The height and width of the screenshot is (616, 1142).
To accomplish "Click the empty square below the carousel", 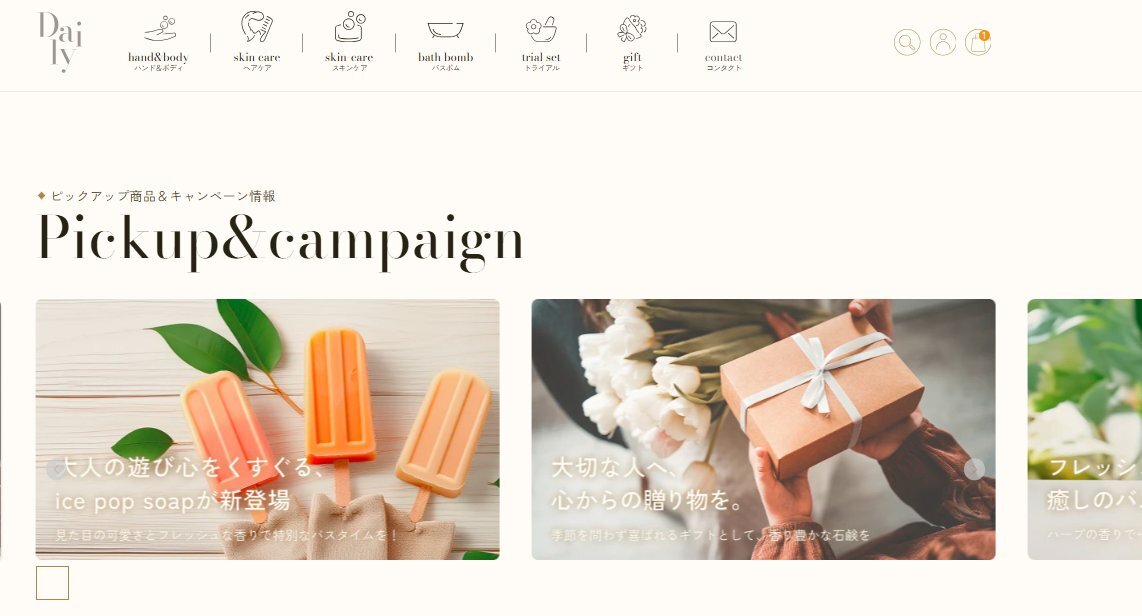I will (x=52, y=583).
